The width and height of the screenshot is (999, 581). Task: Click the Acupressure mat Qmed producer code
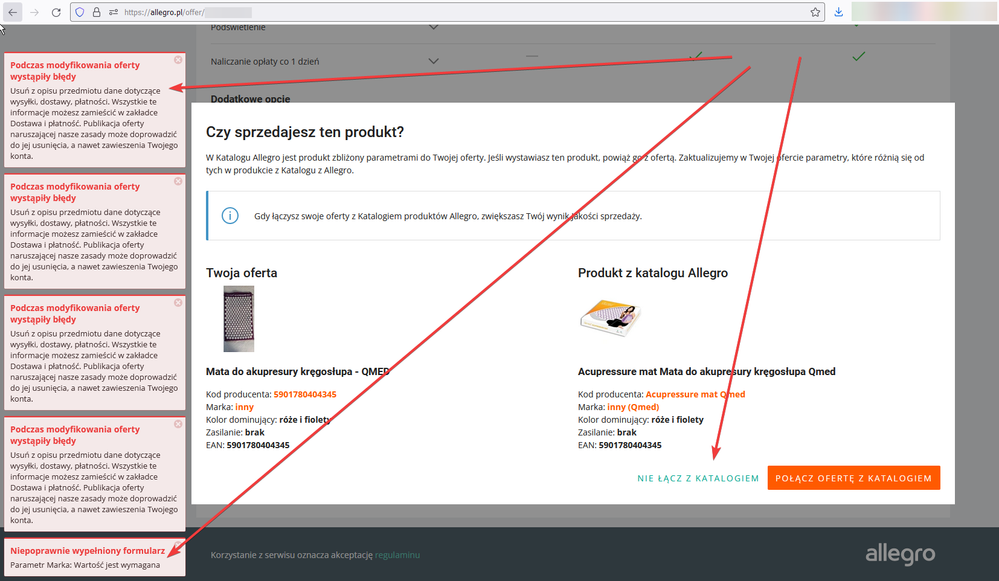tap(695, 394)
